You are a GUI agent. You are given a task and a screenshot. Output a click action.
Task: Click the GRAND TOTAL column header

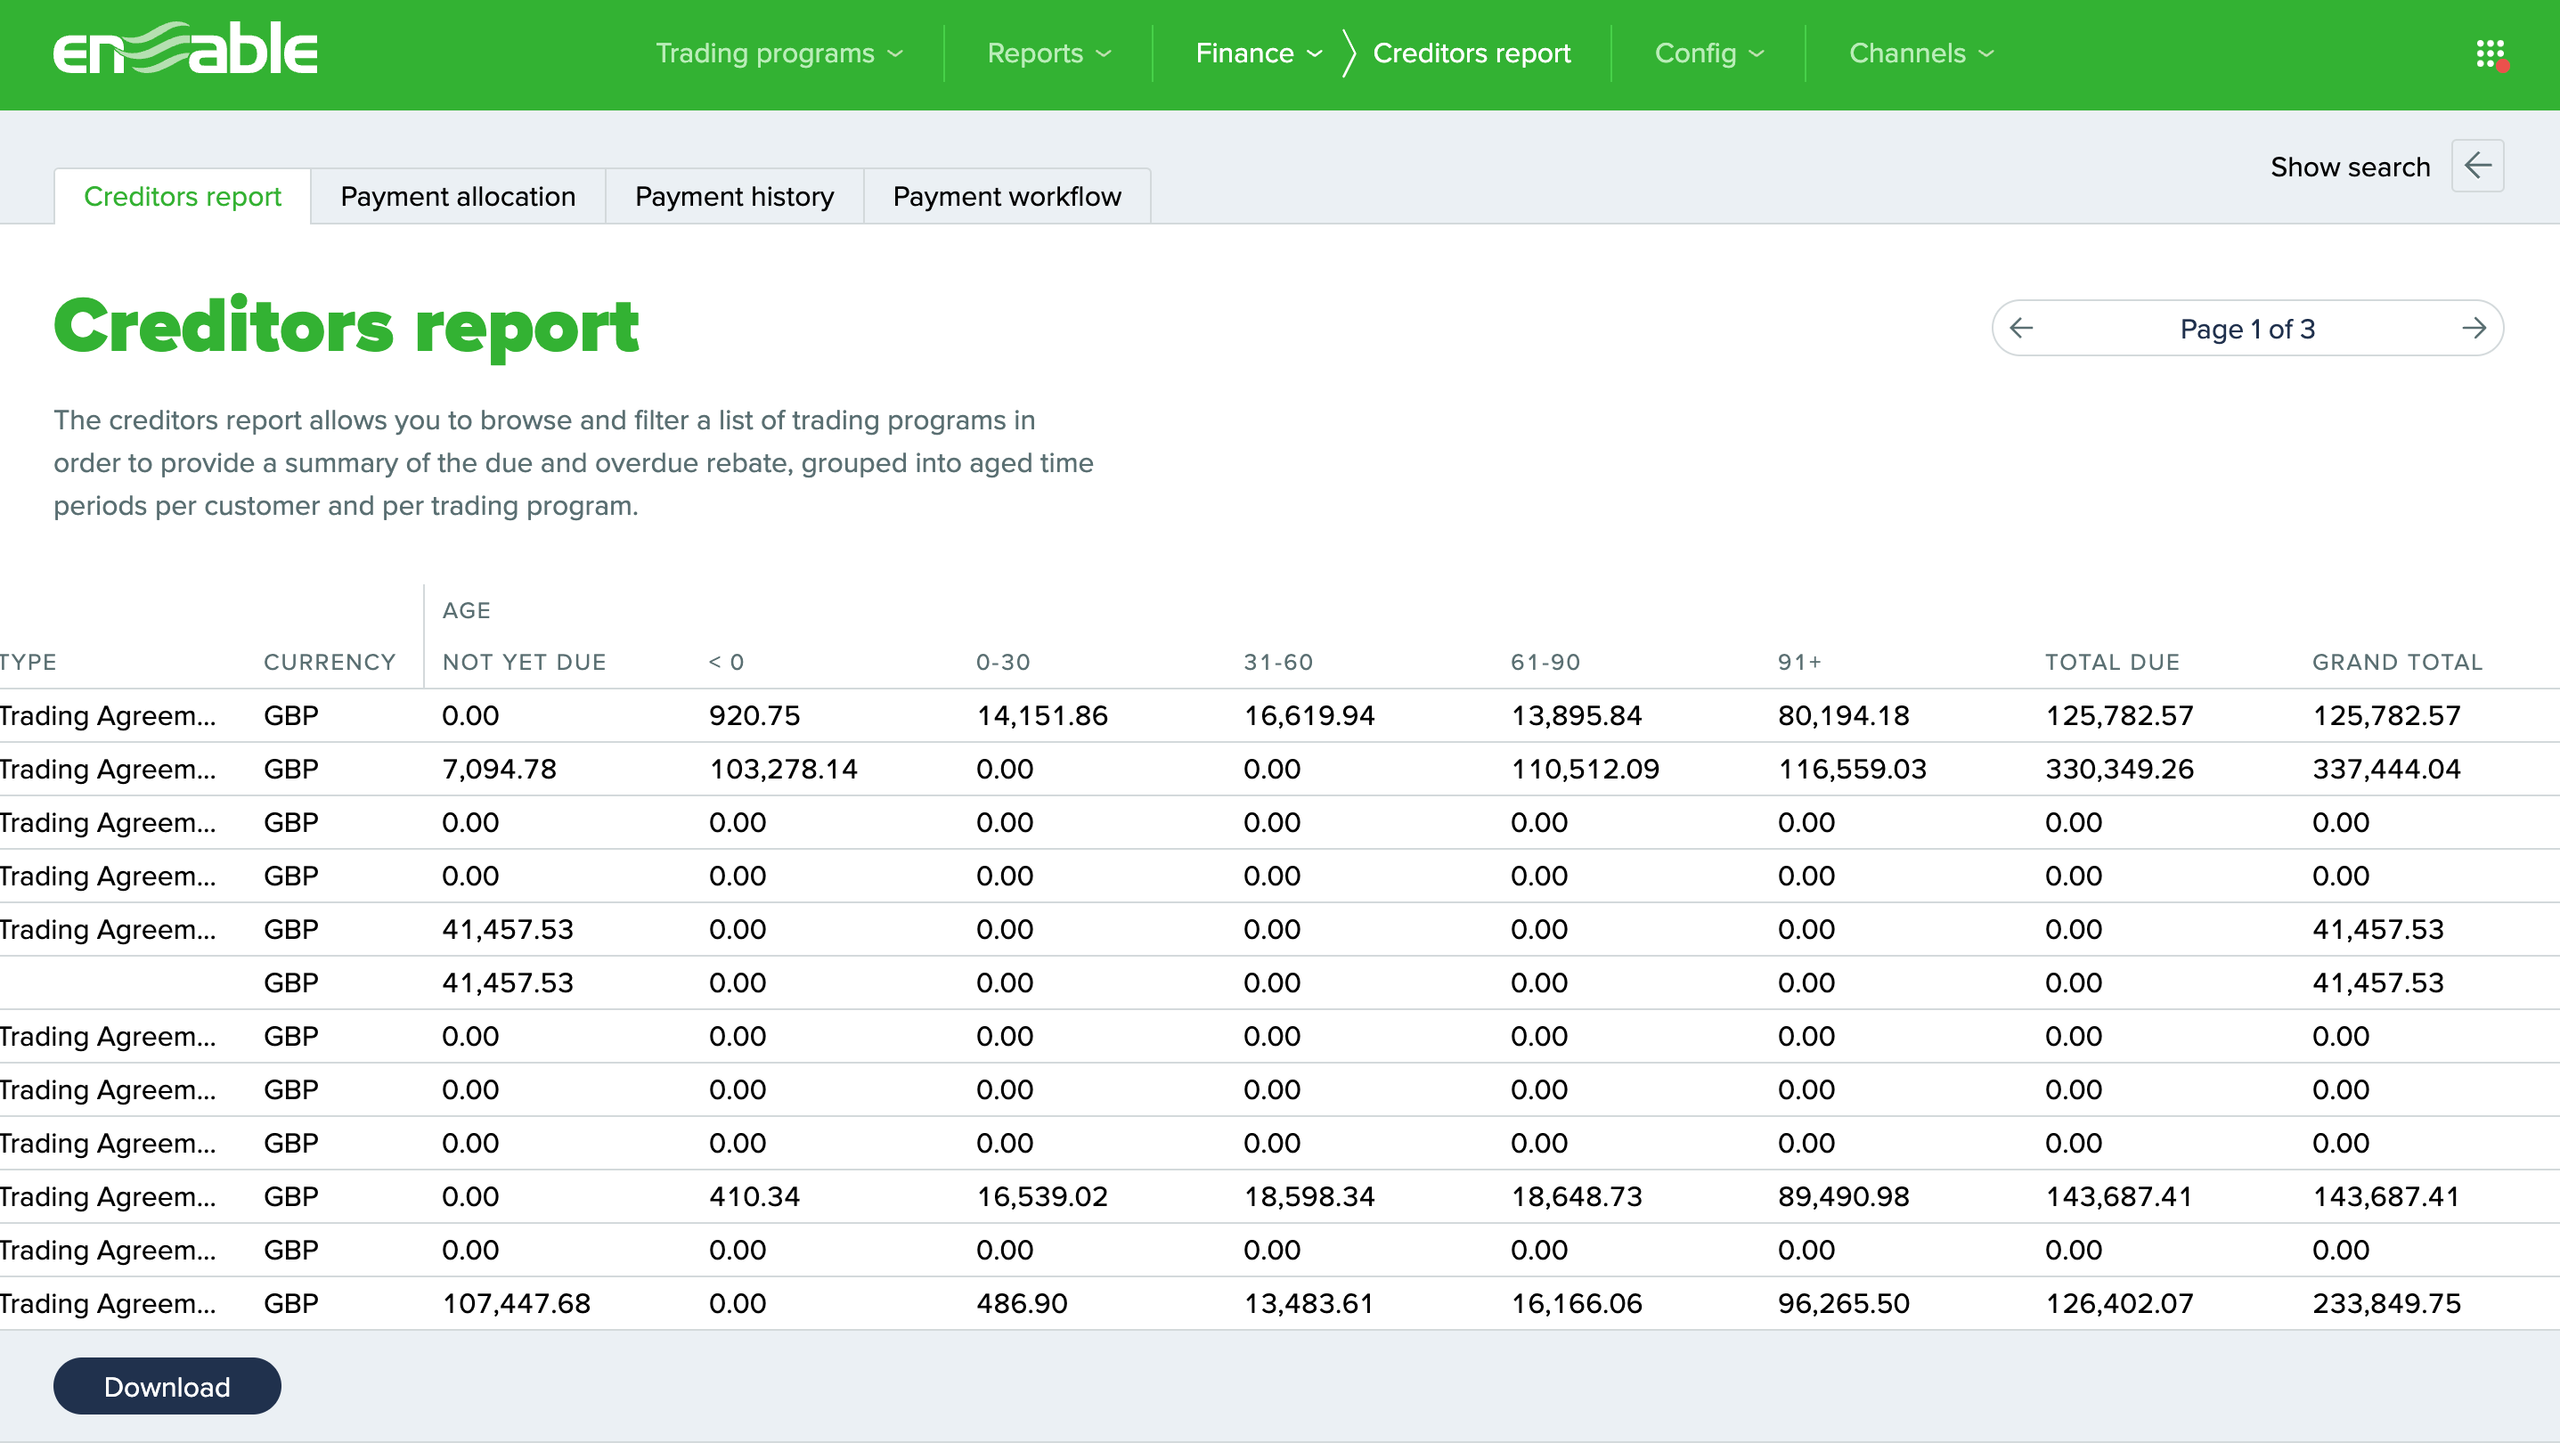[2397, 662]
